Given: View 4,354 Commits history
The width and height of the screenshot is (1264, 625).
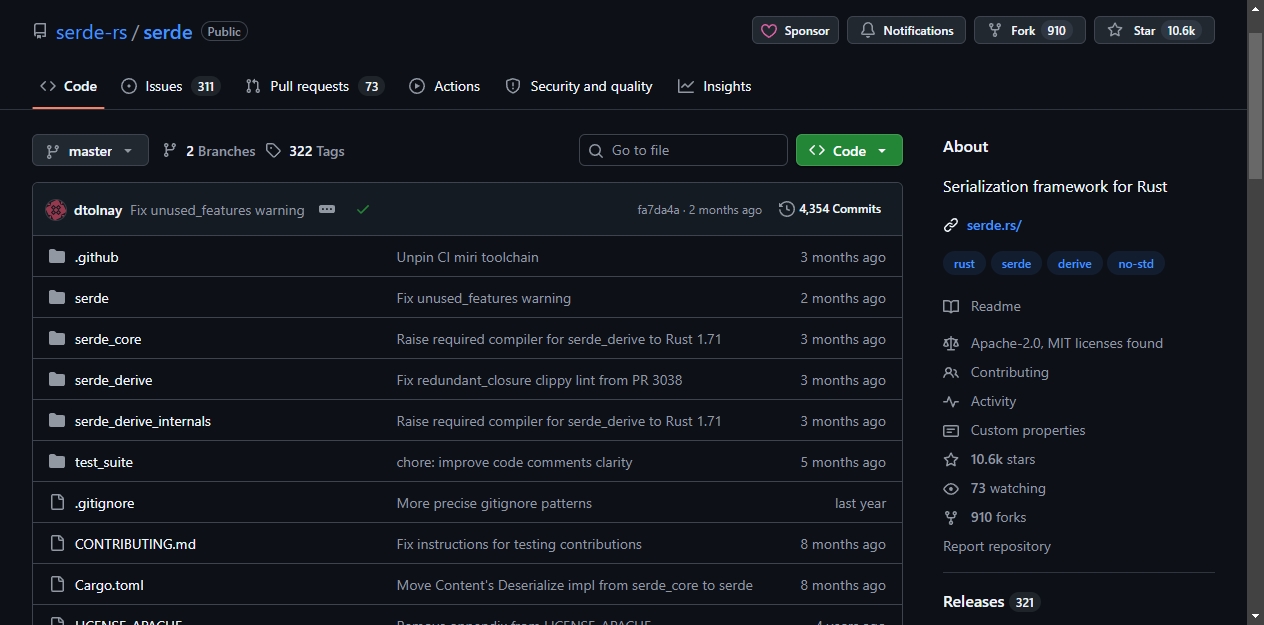Looking at the screenshot, I should tap(830, 209).
